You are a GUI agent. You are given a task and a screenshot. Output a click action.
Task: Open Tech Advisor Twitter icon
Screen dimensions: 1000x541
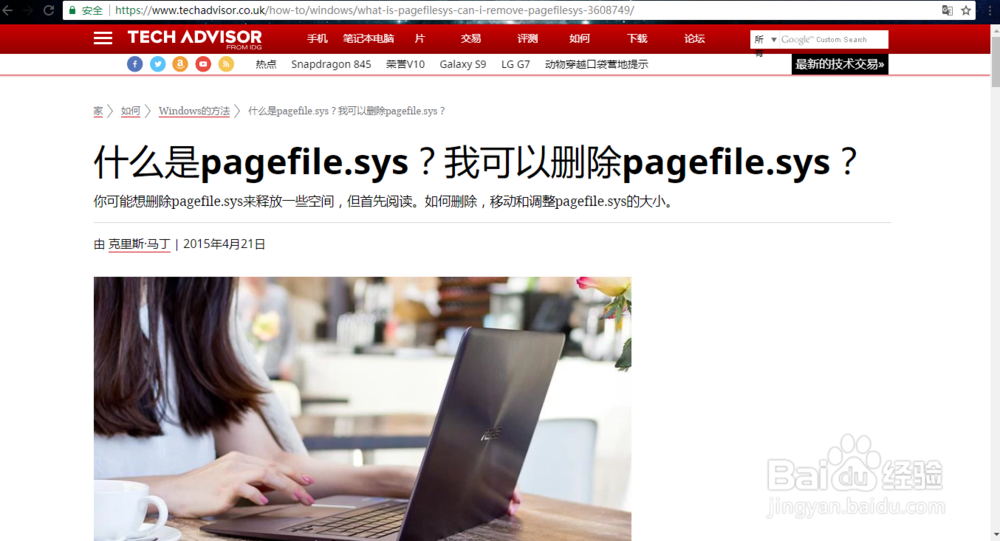158,64
